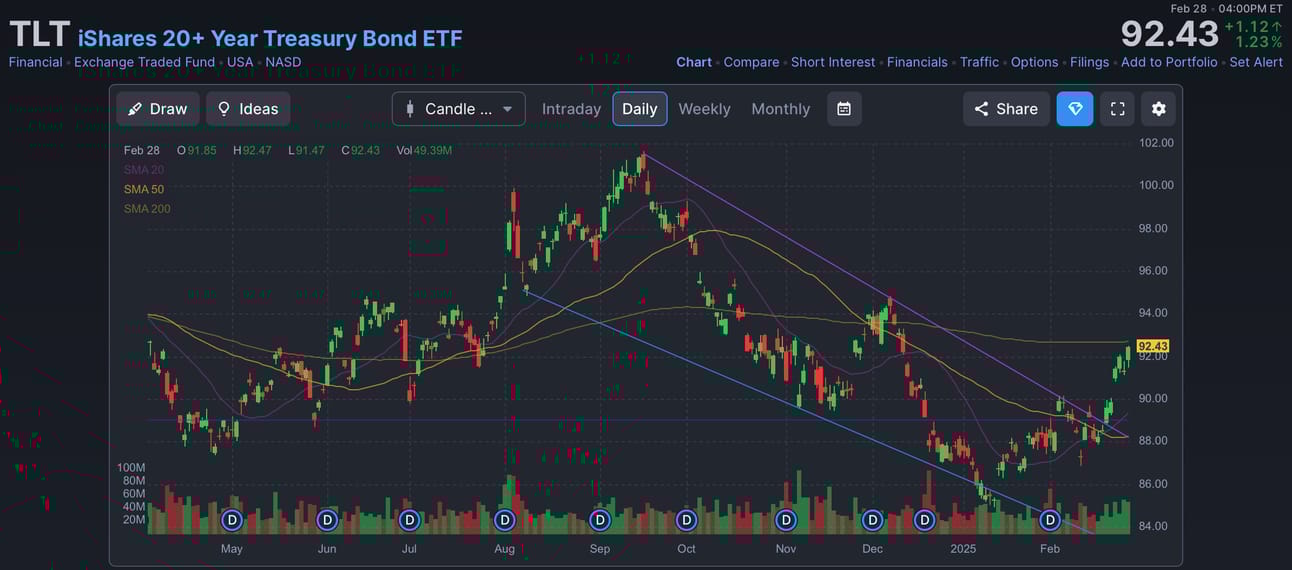Open the Compare link

(751, 62)
